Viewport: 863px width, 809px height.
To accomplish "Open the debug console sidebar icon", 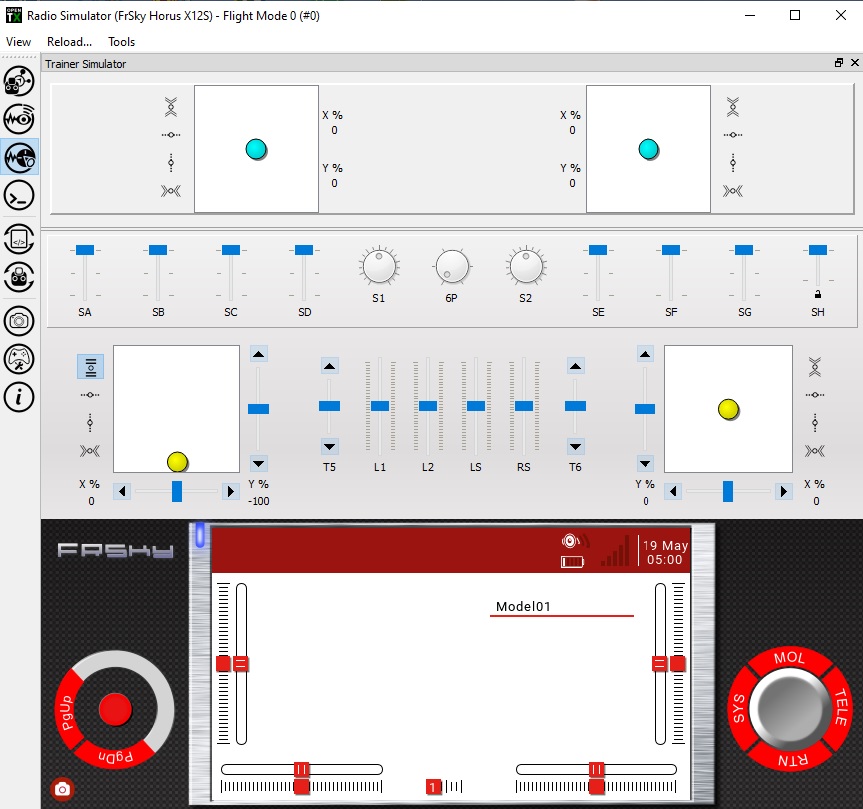I will (x=20, y=196).
